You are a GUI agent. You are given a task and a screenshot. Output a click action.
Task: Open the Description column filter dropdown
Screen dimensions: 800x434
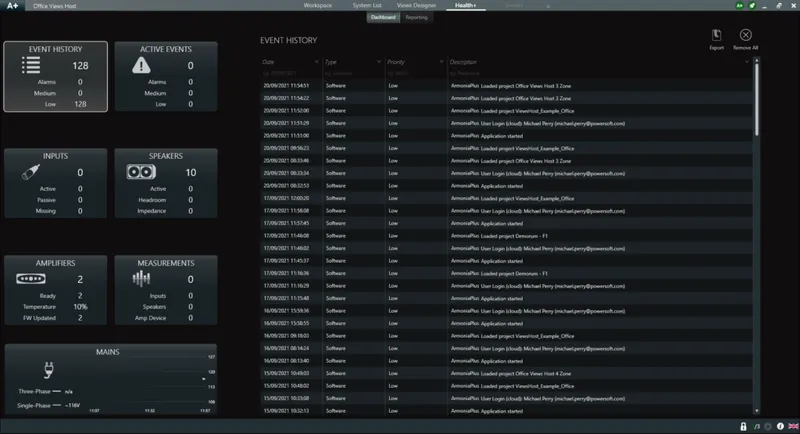747,62
